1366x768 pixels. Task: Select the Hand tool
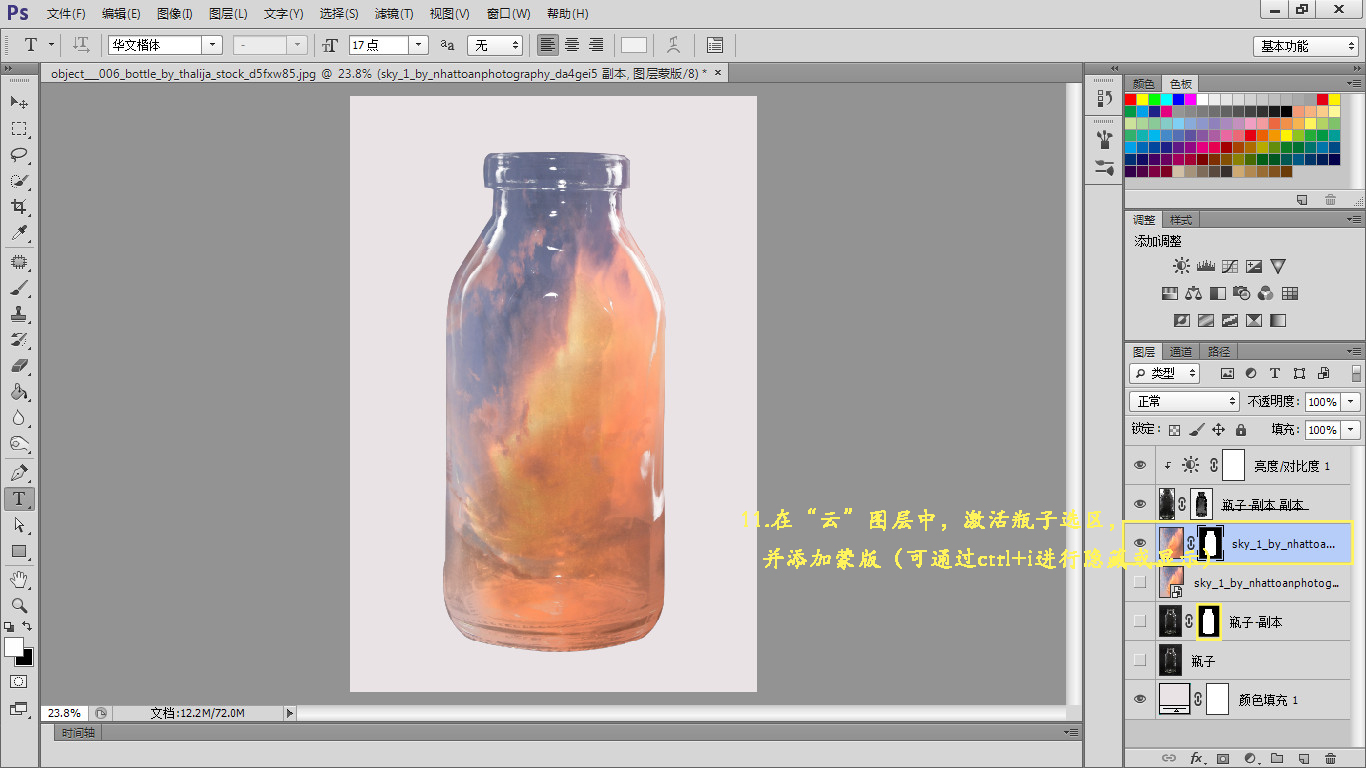point(19,579)
